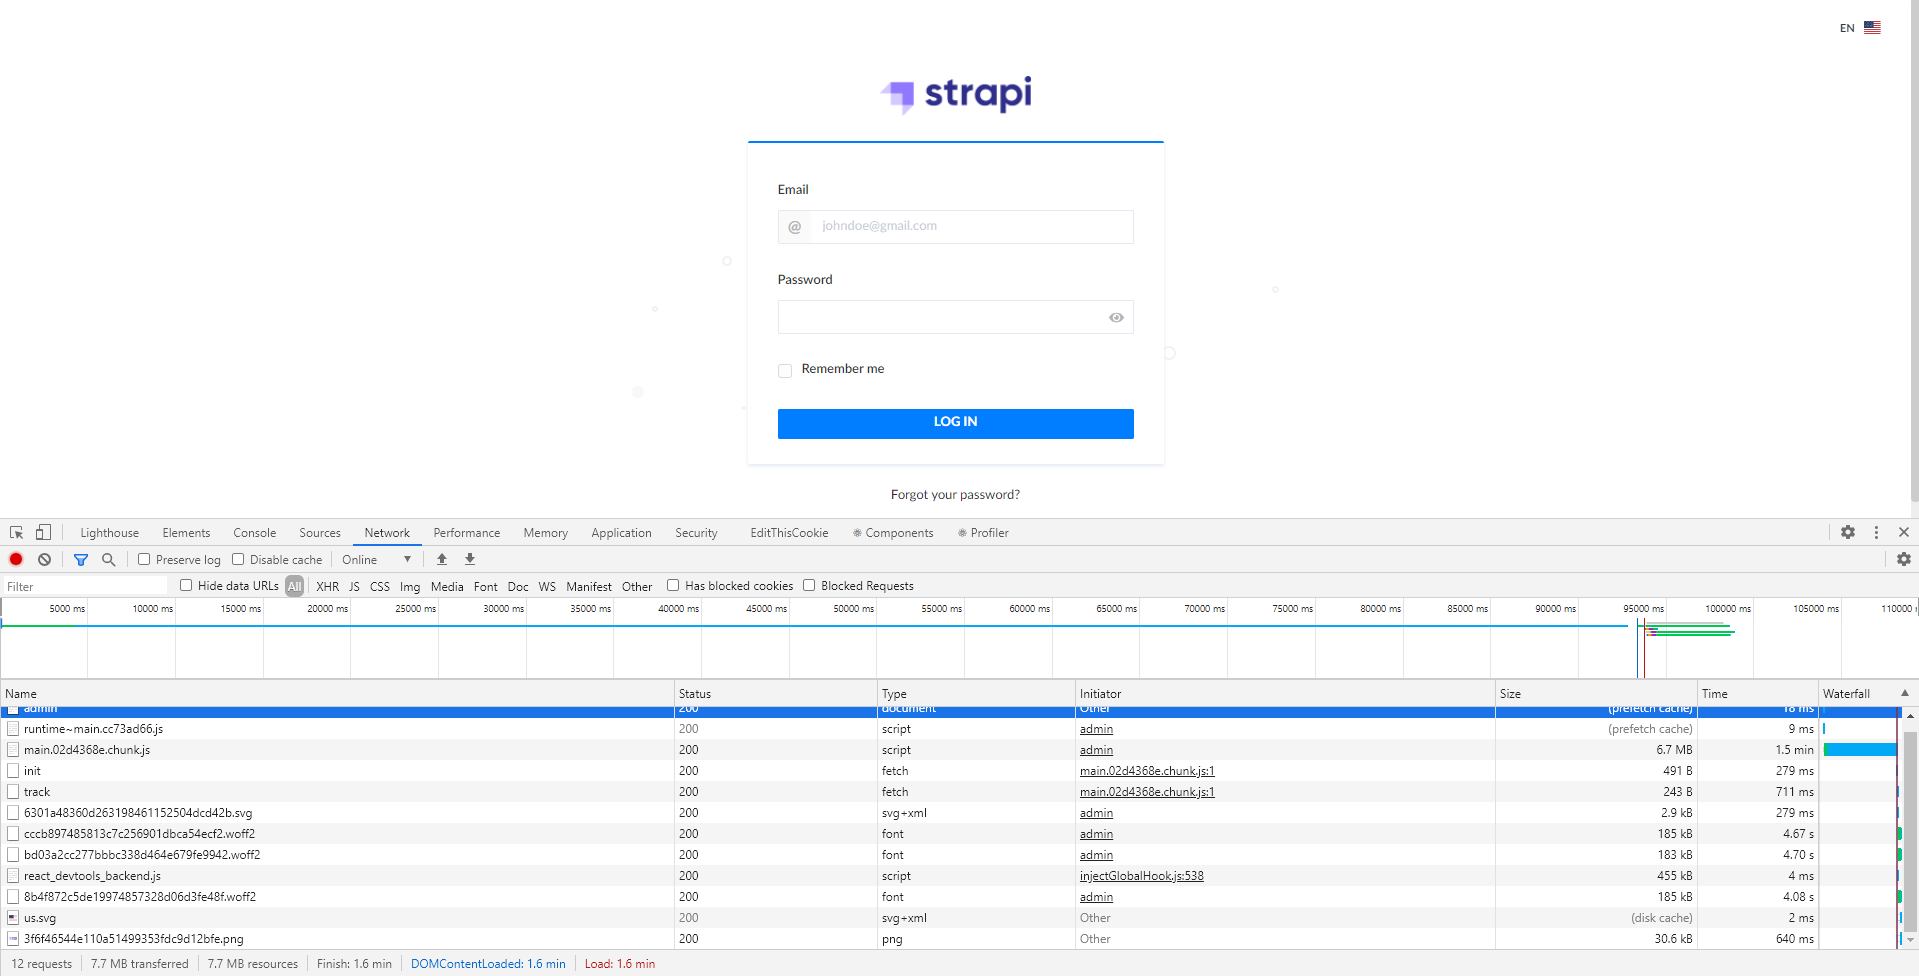Viewport: 1919px width, 976px height.
Task: Open the Application tab
Action: (x=621, y=533)
